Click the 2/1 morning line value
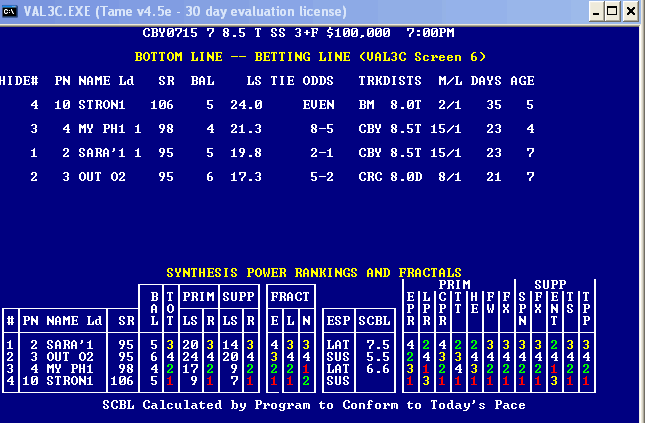 [x=450, y=105]
